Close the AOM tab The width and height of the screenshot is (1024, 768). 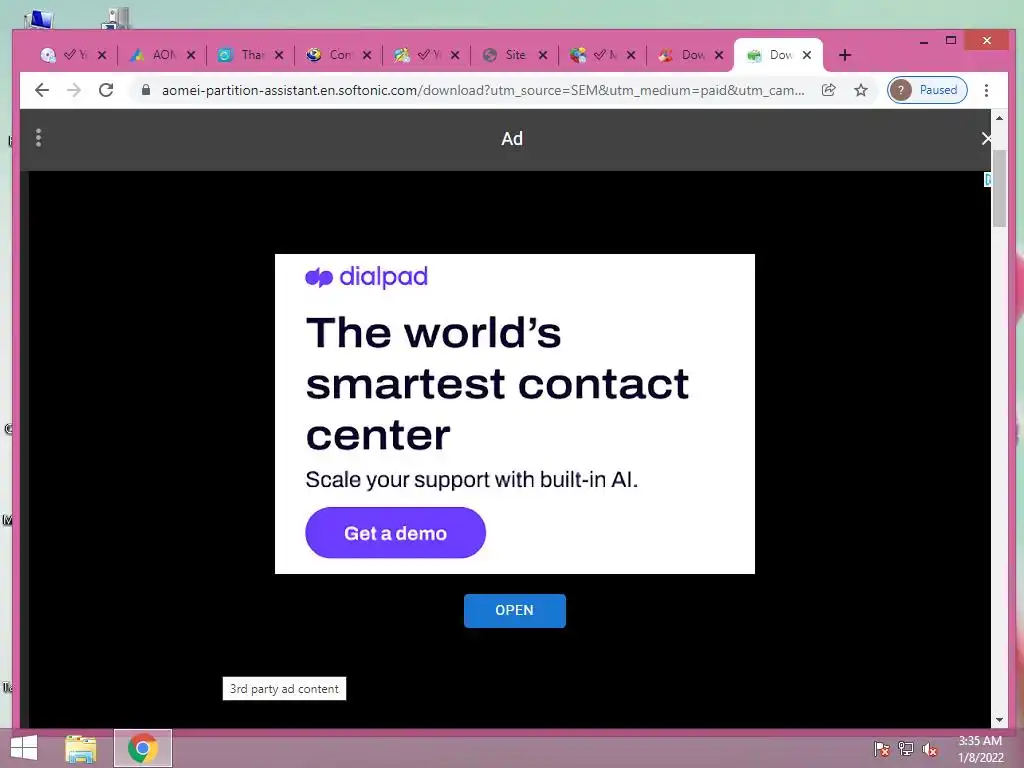(x=191, y=56)
